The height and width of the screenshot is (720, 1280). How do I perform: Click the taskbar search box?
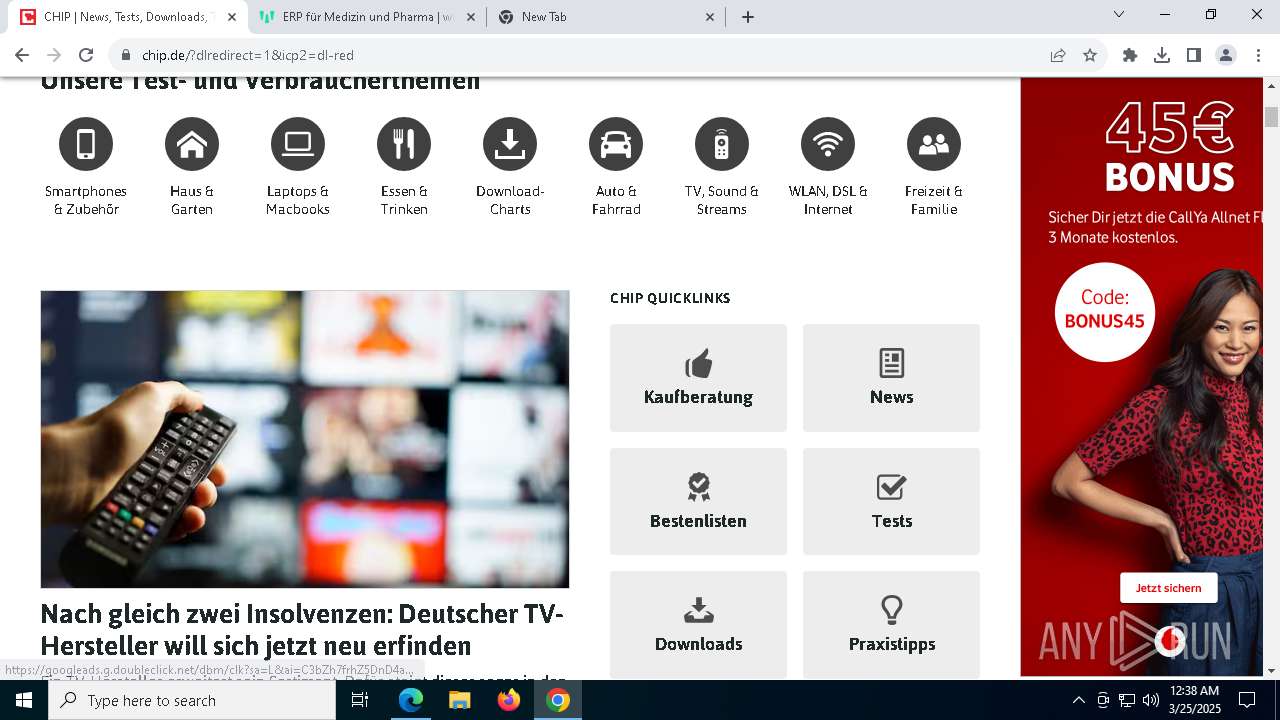pyautogui.click(x=192, y=700)
